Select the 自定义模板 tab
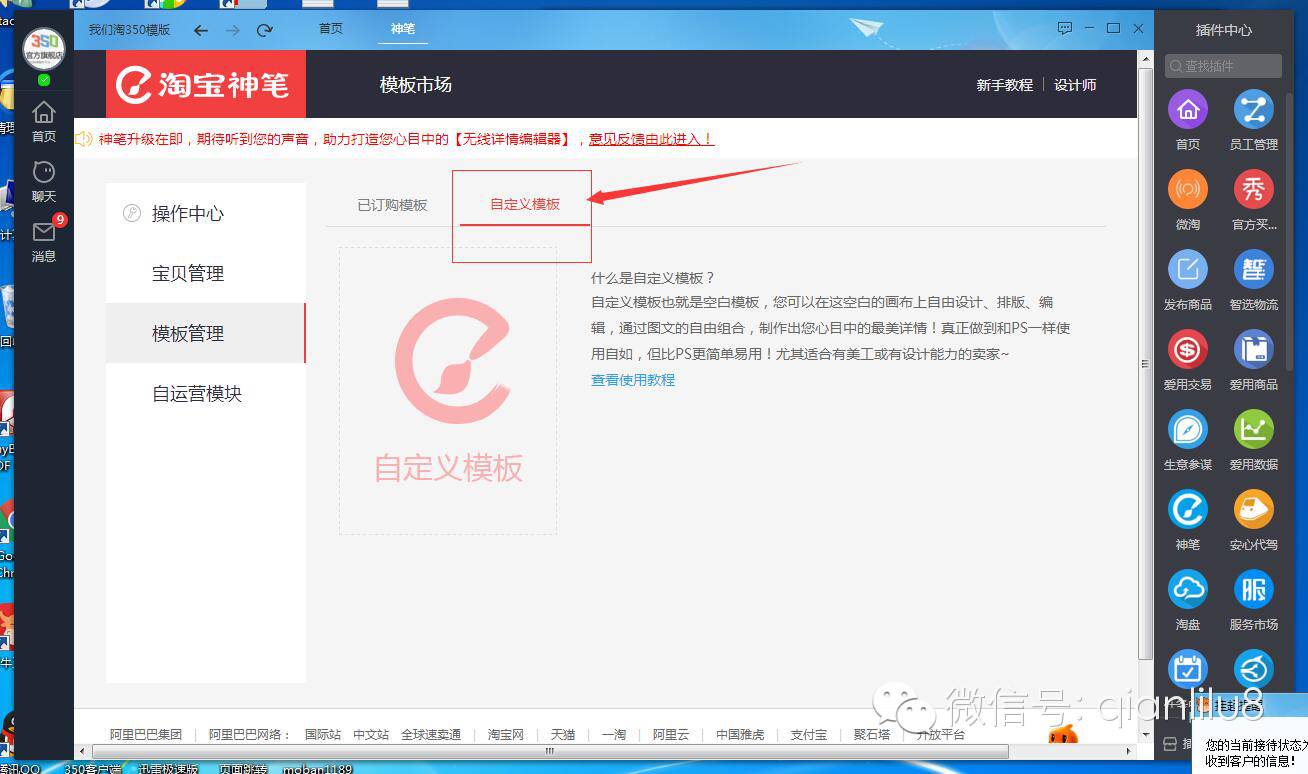1308x774 pixels. (525, 204)
